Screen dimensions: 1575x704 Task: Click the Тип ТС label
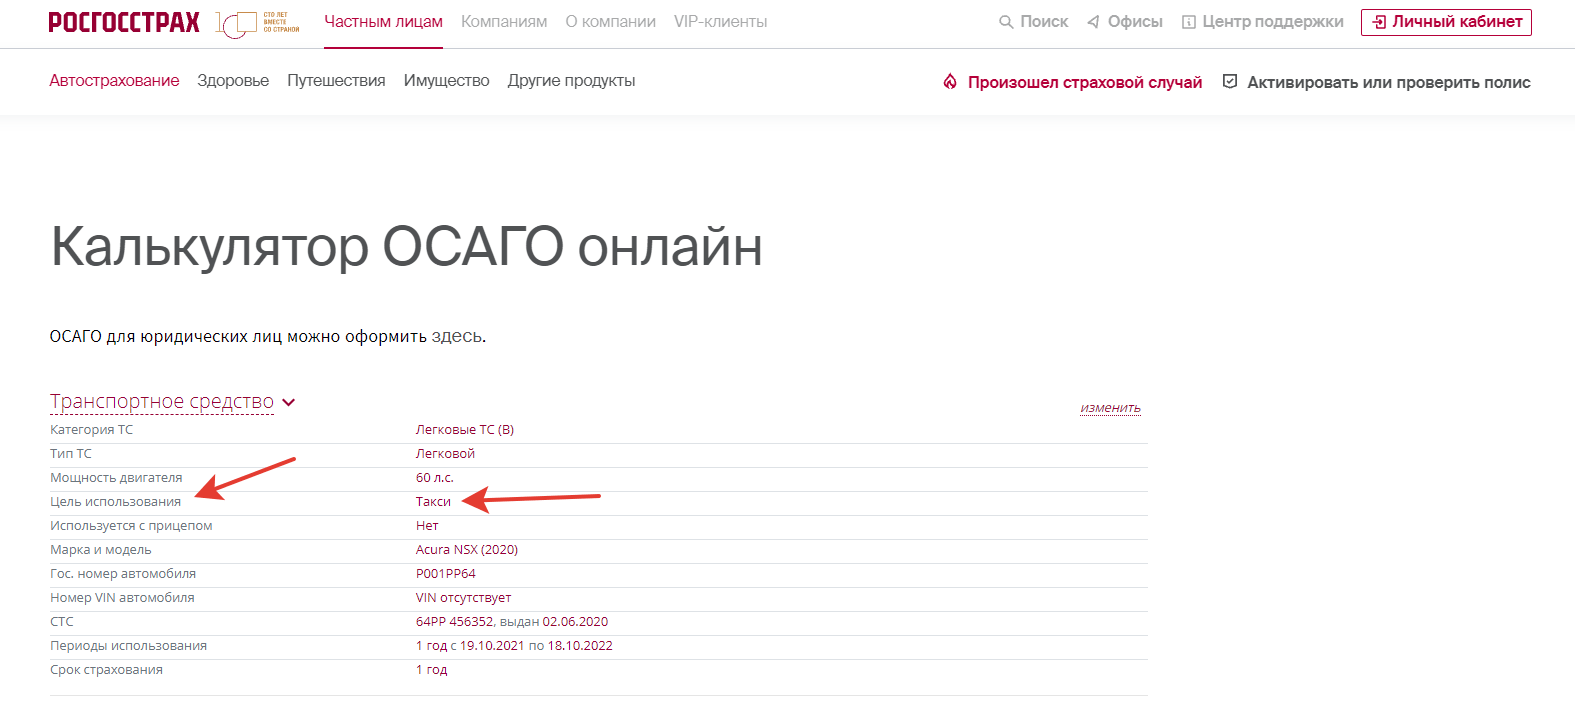[x=71, y=454]
